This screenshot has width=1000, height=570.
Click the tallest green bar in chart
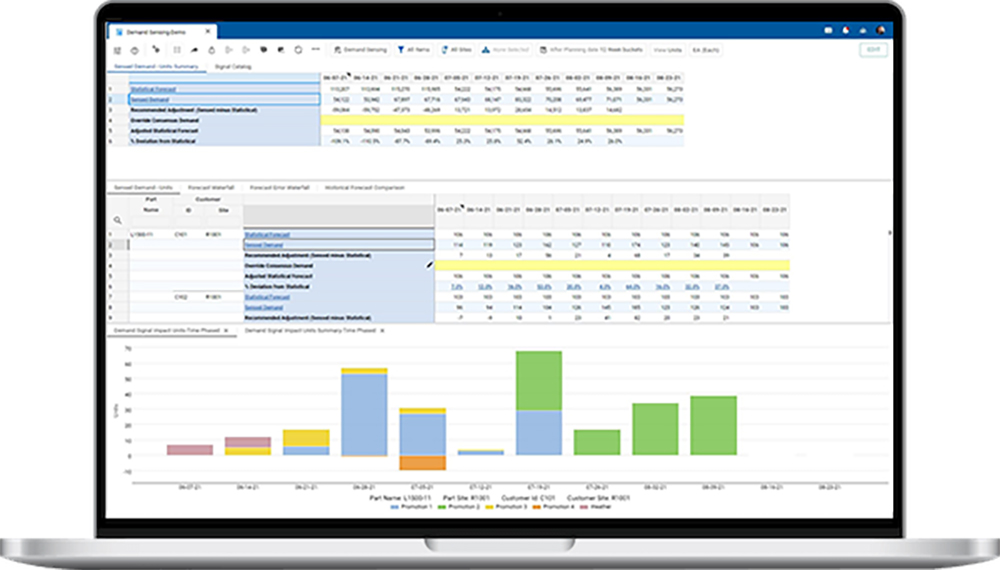click(538, 380)
